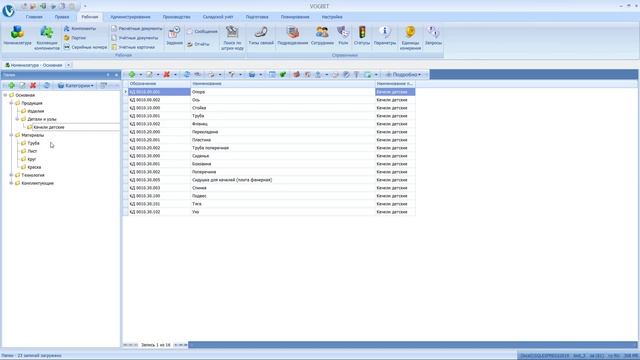
Task: Collapse the Детали и узлы tree node
Action: coord(17,119)
